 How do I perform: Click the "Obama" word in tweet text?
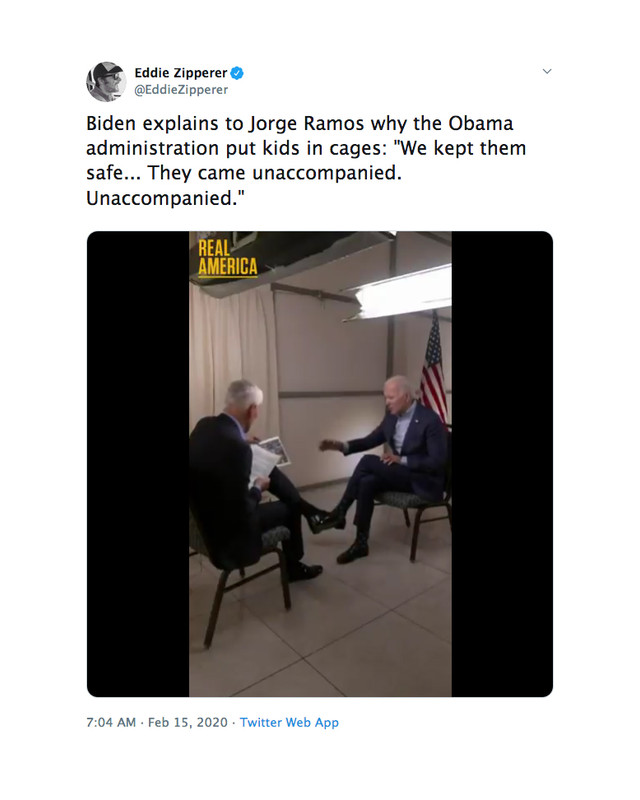[481, 123]
